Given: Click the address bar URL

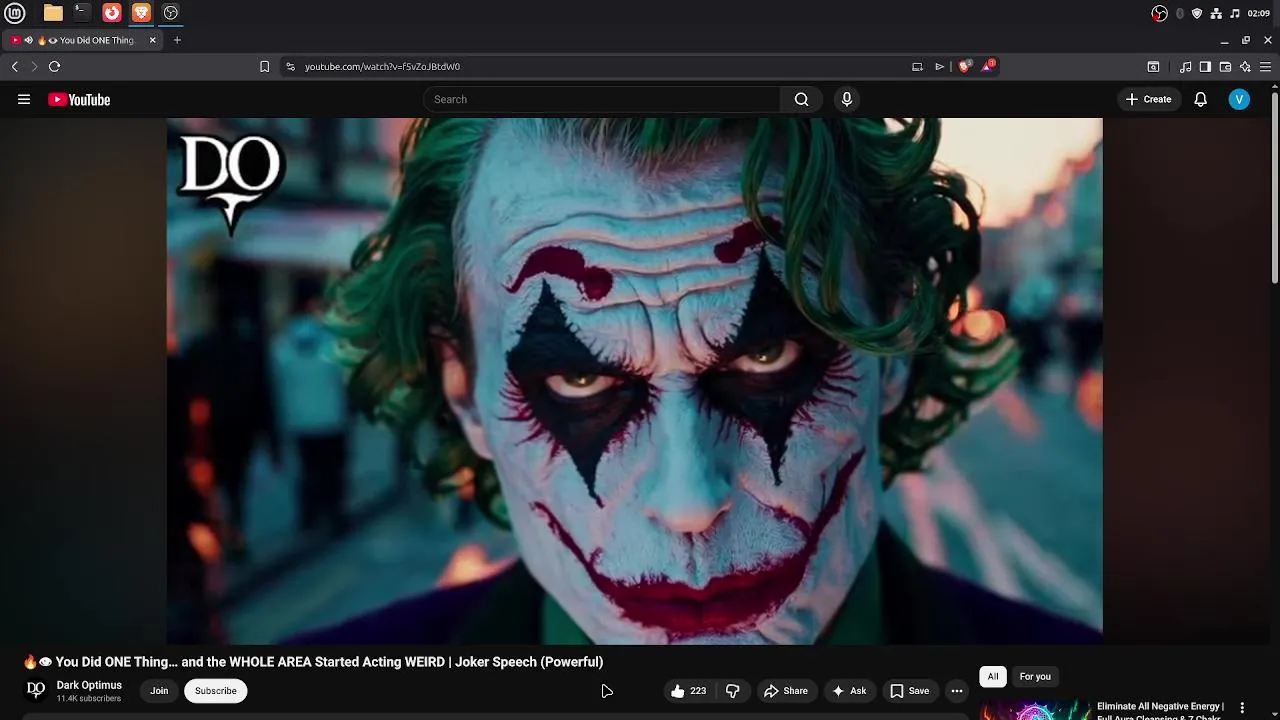Looking at the screenshot, I should [x=382, y=66].
